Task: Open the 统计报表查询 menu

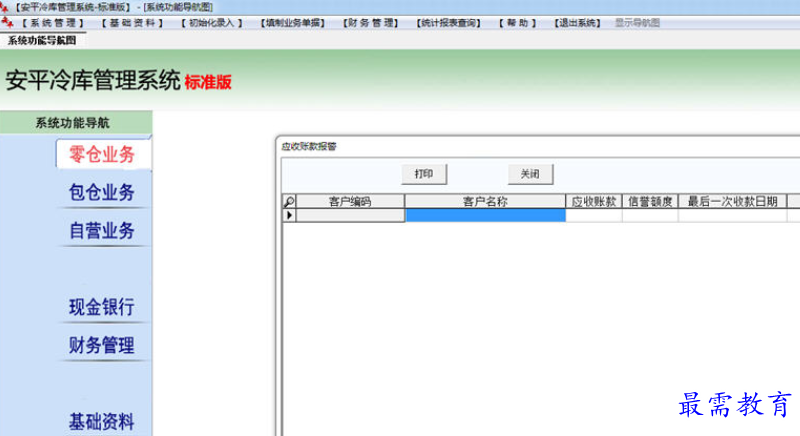Action: (448, 23)
